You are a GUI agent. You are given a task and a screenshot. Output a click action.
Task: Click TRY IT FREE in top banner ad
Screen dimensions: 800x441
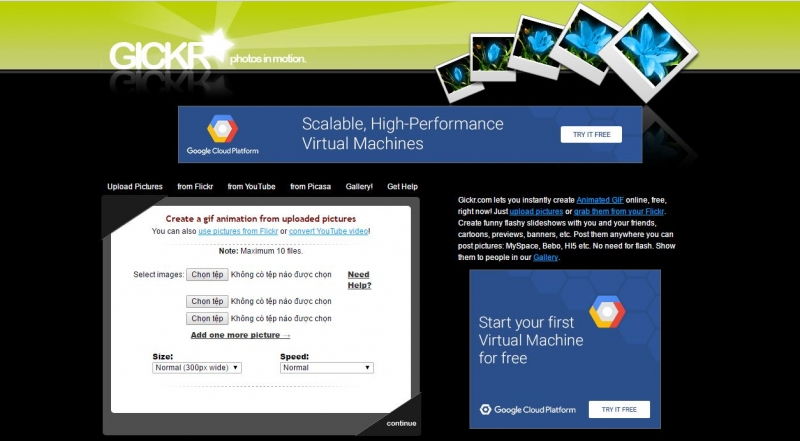tap(591, 135)
